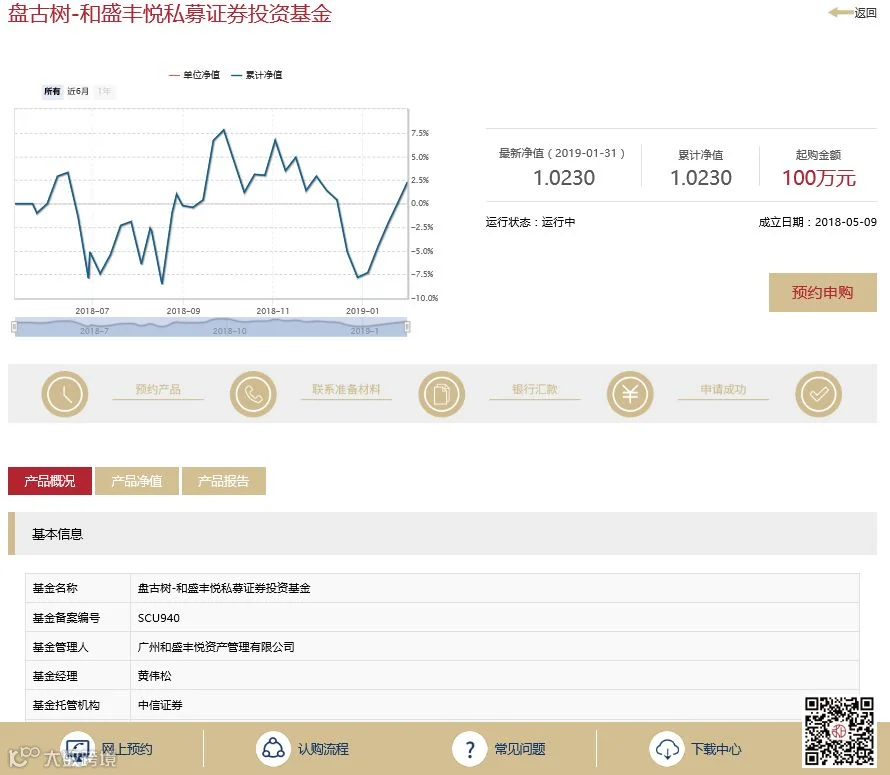Click the 基金备案编号 row label

66,617
